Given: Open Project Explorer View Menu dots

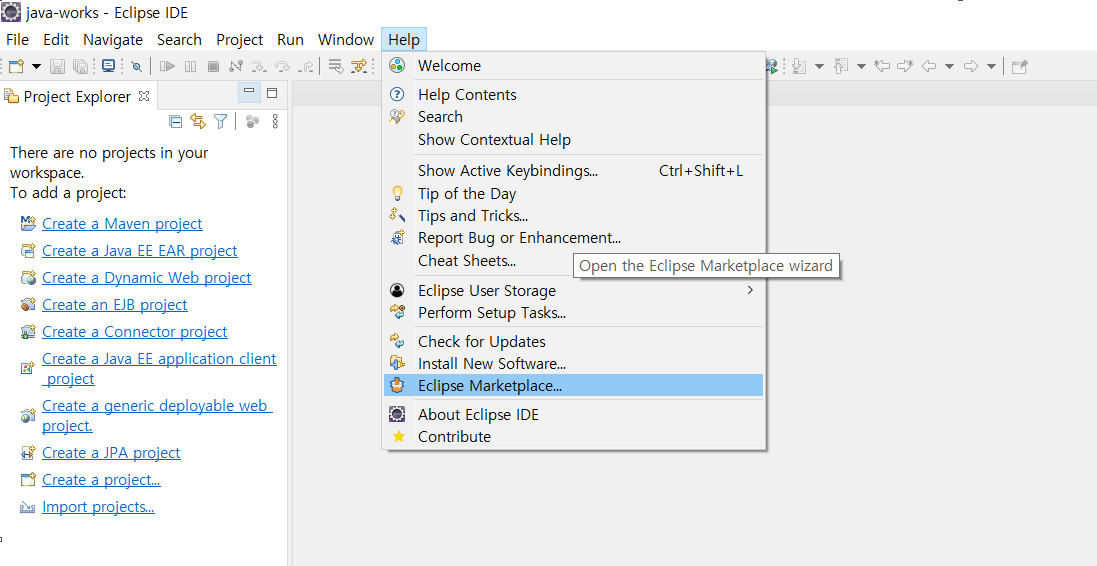Looking at the screenshot, I should [x=275, y=122].
